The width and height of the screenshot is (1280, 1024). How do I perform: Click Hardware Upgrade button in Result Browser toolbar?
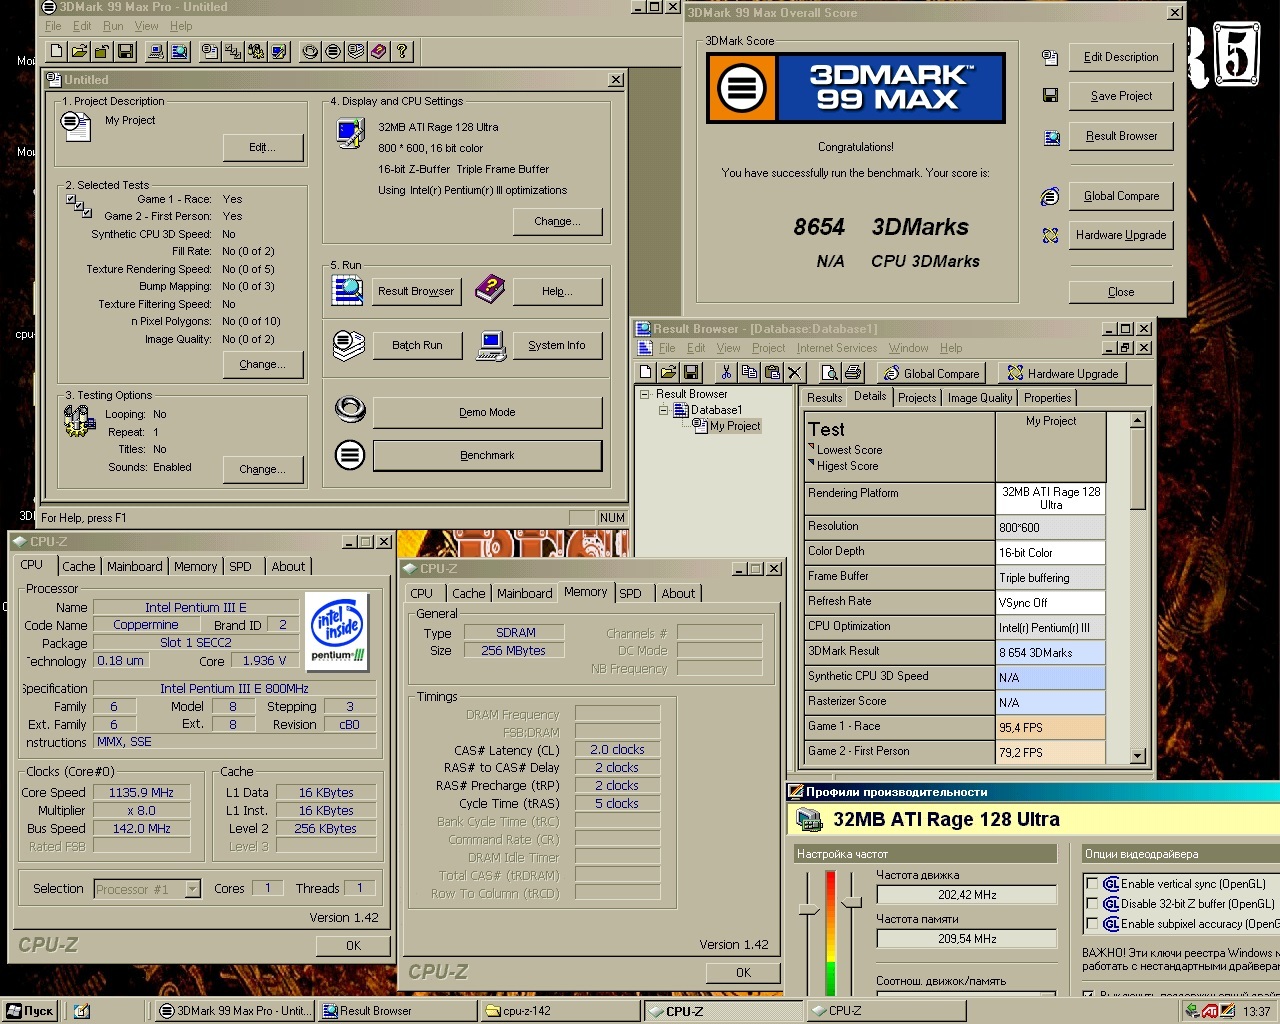coord(1062,373)
